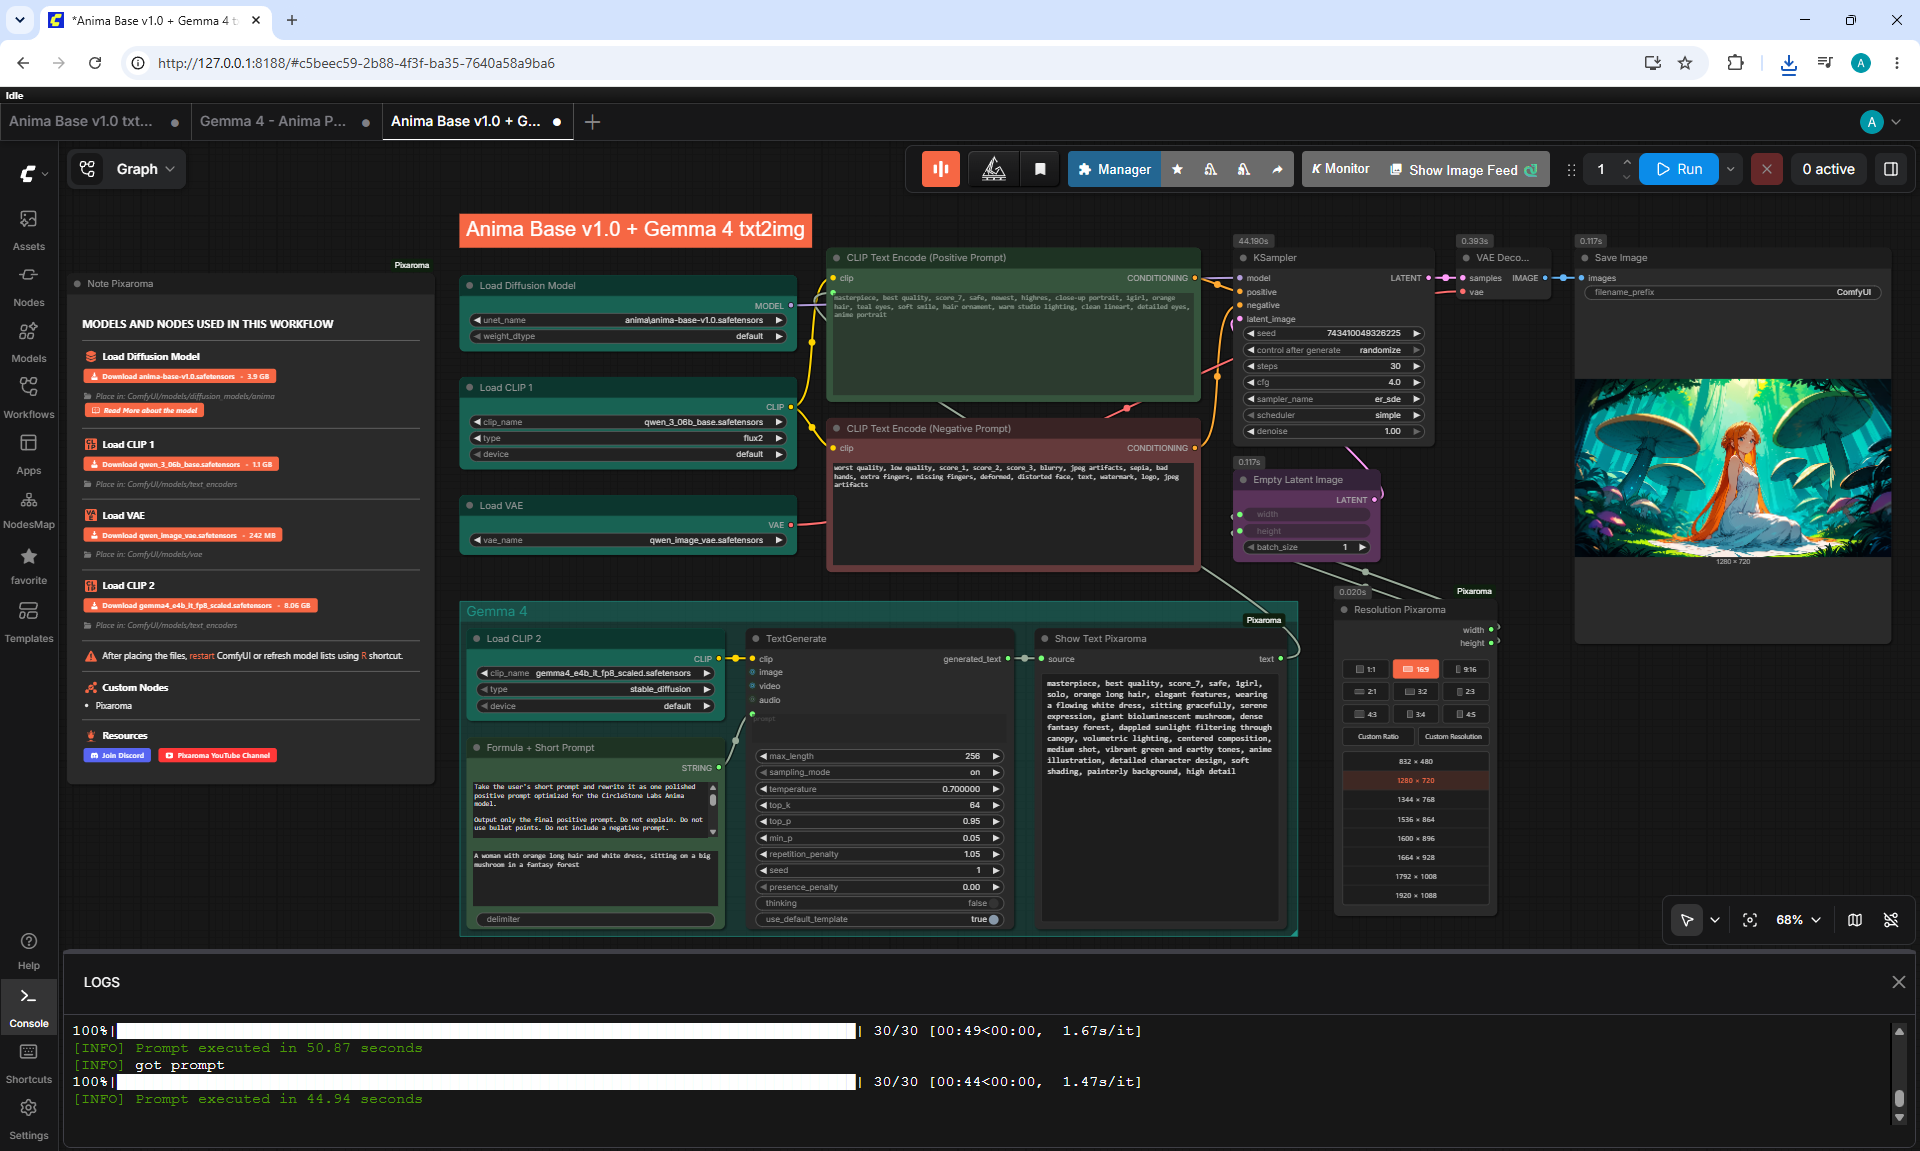The height and width of the screenshot is (1151, 1920).
Task: Click the Custom Ratio button
Action: point(1378,736)
